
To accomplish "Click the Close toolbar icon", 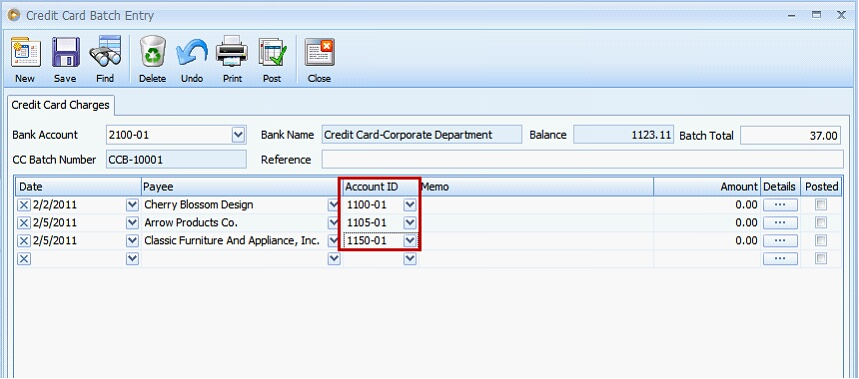I will [x=319, y=53].
